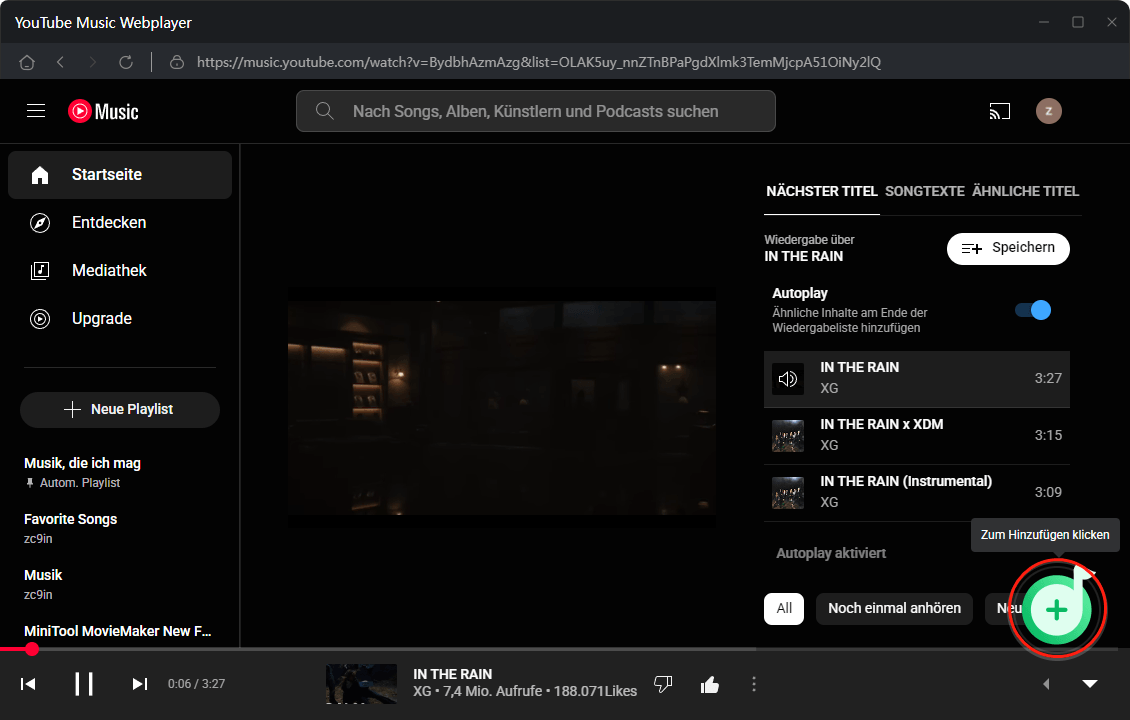Screen dimensions: 1130x720
Task: Select the All filter chip
Action: click(x=784, y=608)
